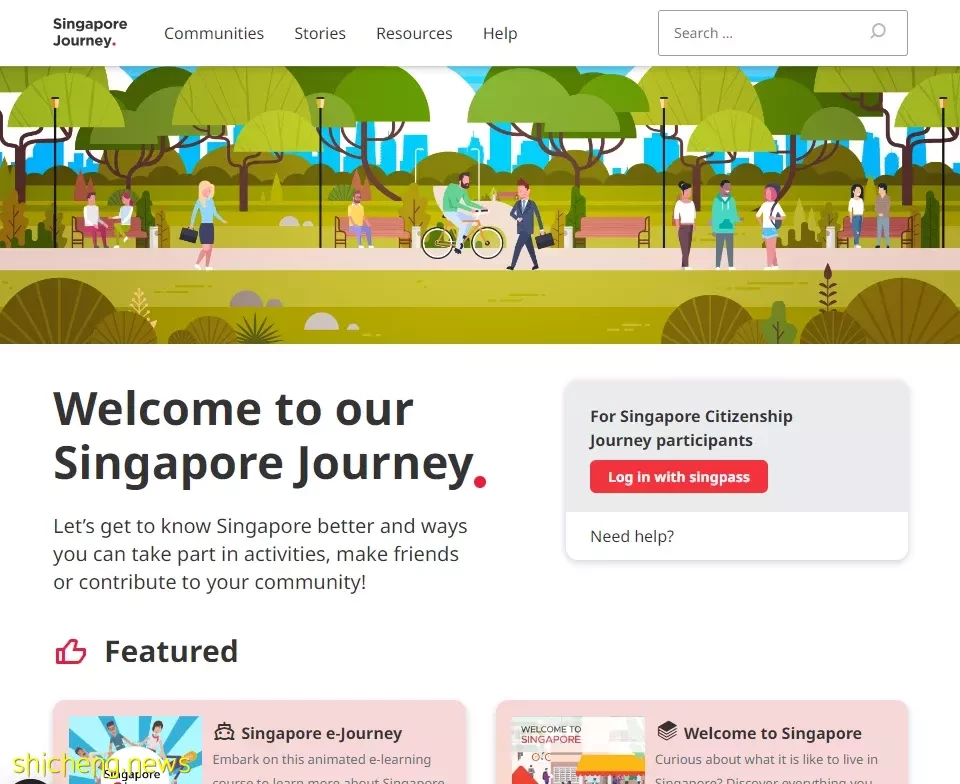Click the Need help? link
This screenshot has height=784, width=960.
pos(632,536)
